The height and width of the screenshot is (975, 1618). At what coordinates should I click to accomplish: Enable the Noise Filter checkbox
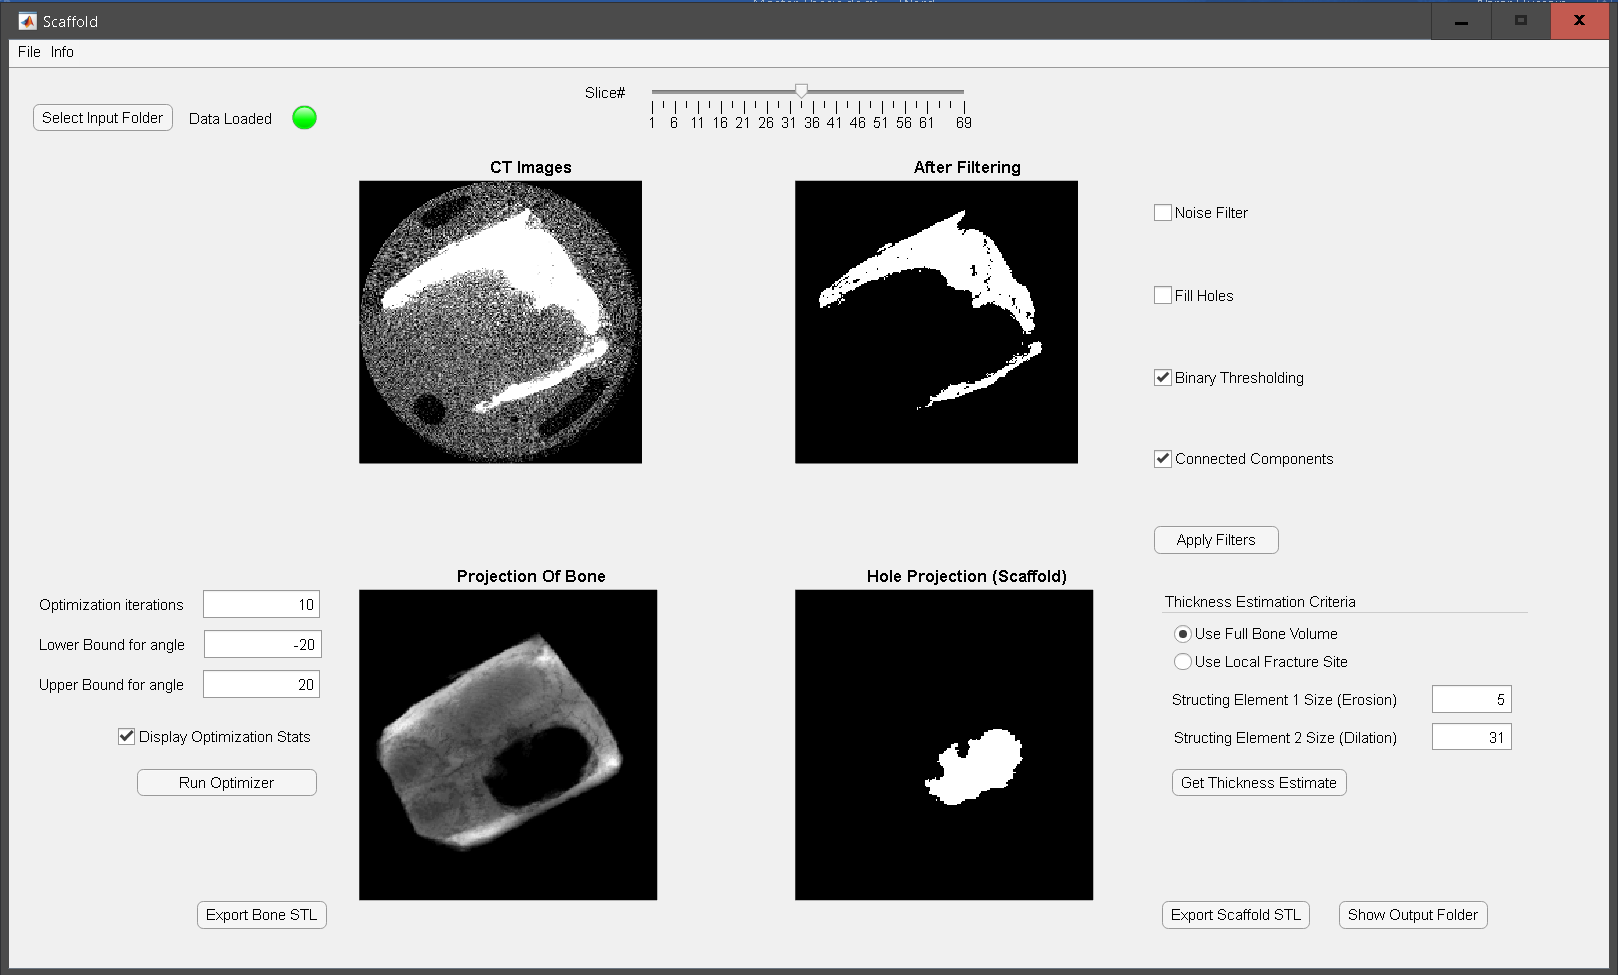[x=1163, y=213]
